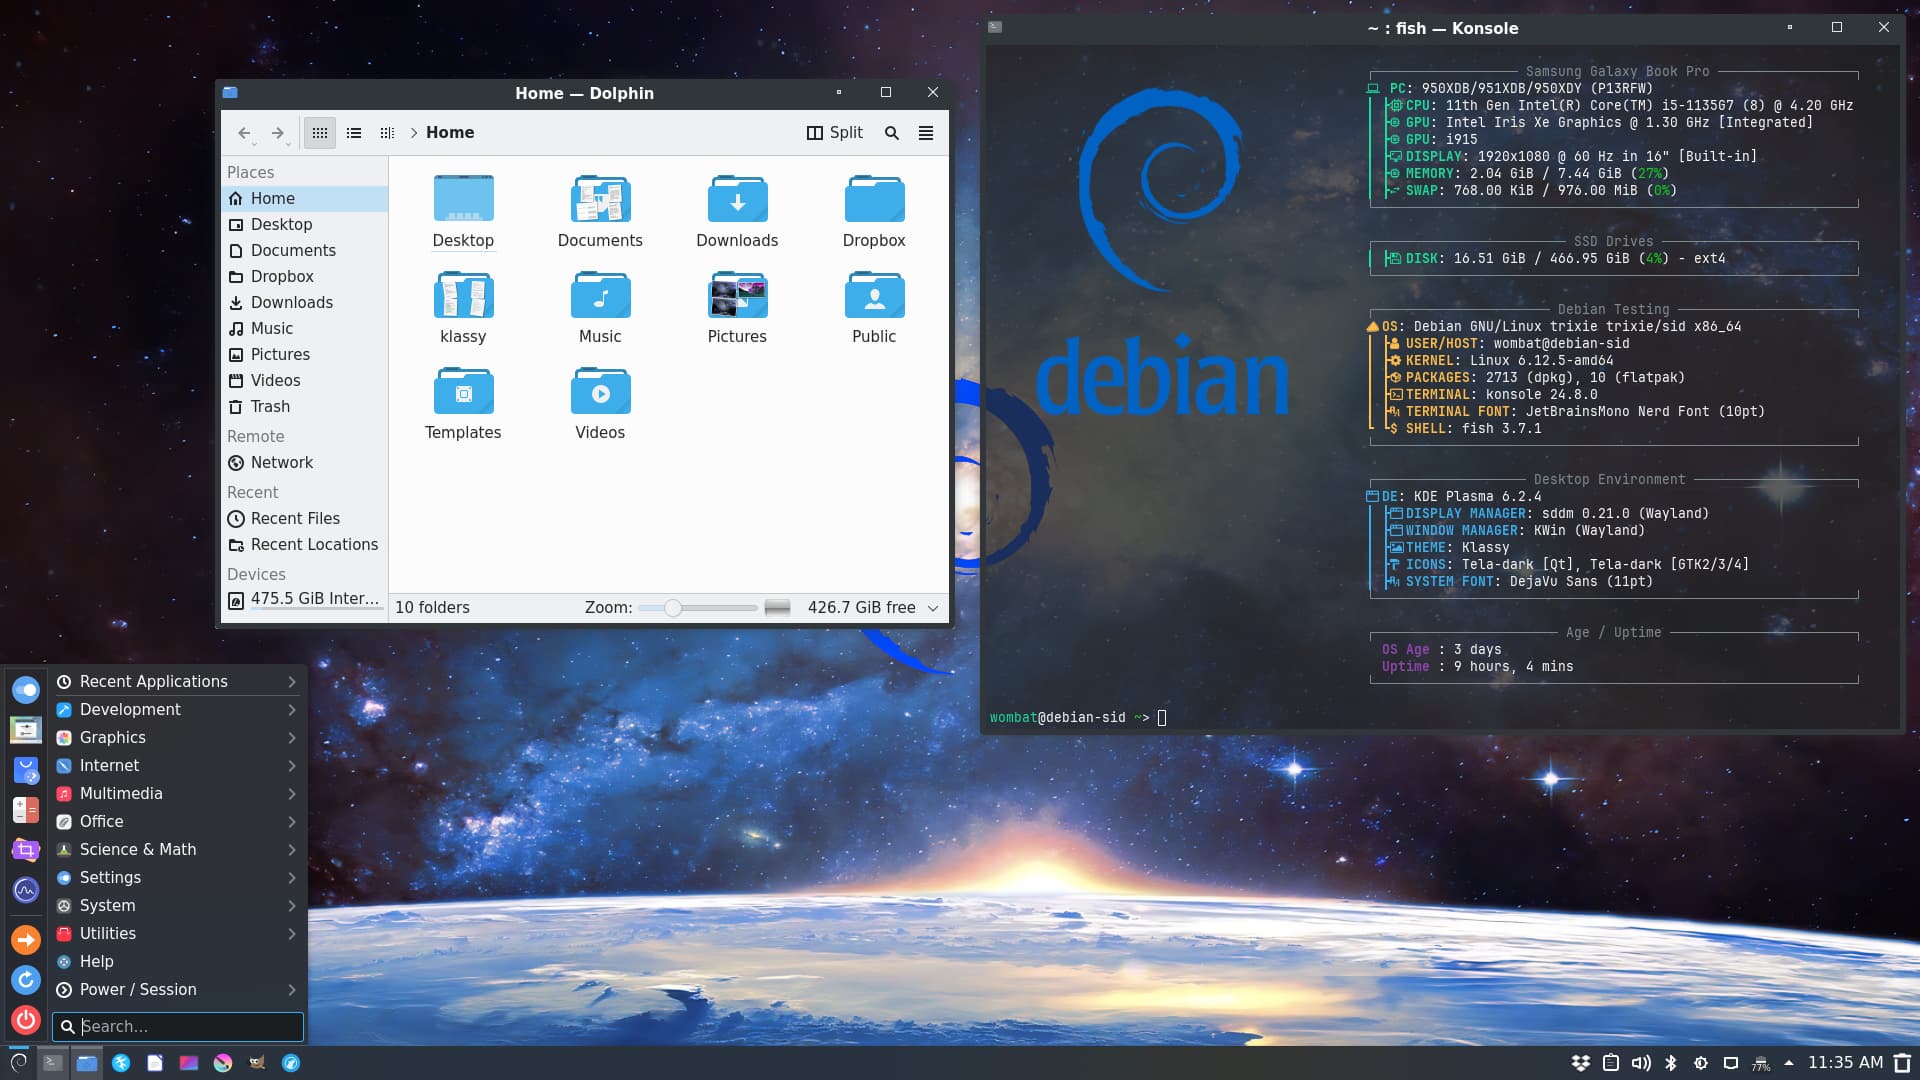Screen dimensions: 1920x1080
Task: Expand Recent Applications submenu
Action: pos(177,682)
